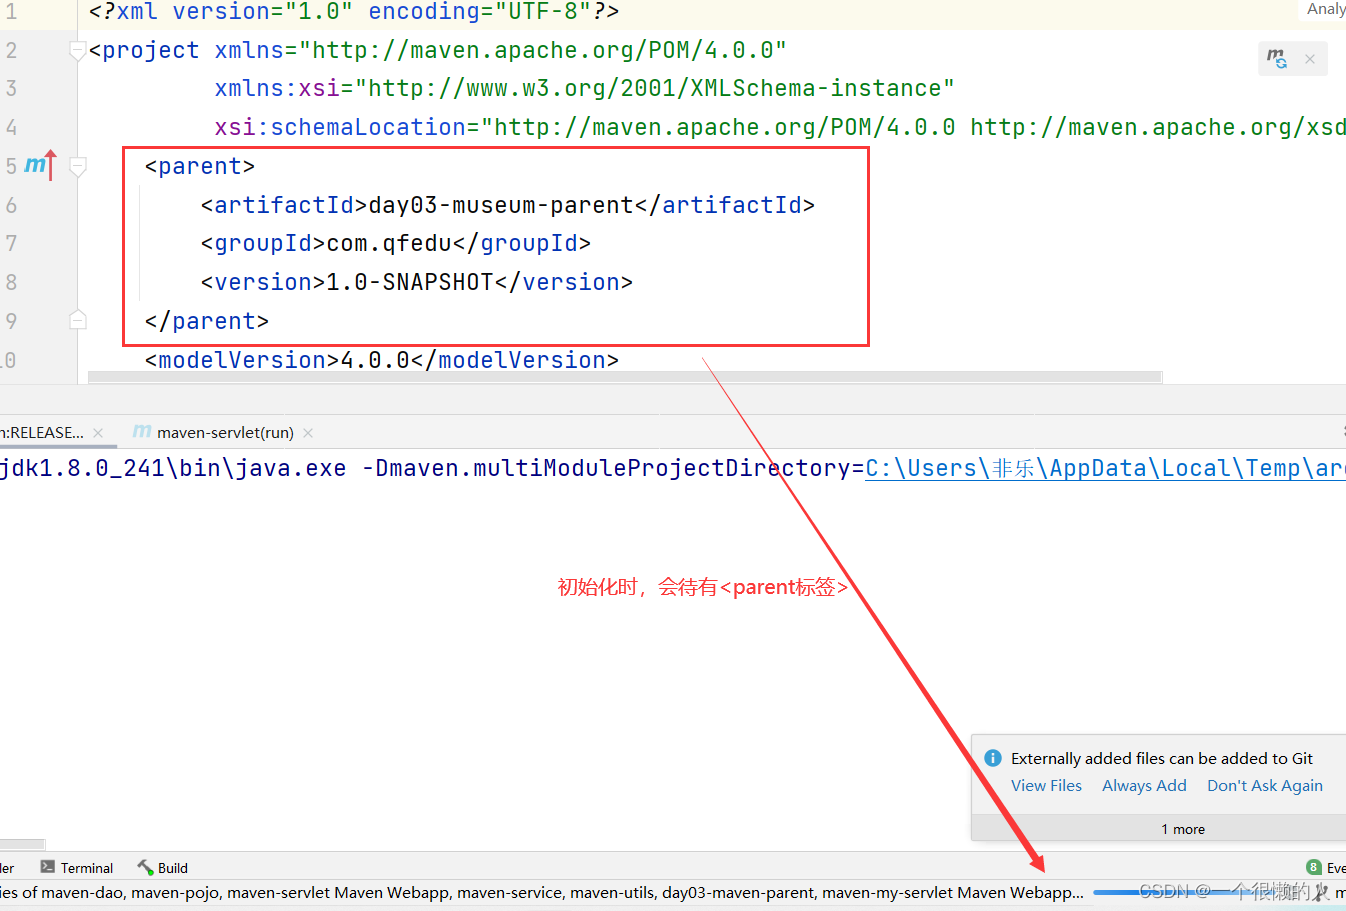The width and height of the screenshot is (1346, 911).
Task: Click the run console horizontal scrollbar
Action: (22, 844)
